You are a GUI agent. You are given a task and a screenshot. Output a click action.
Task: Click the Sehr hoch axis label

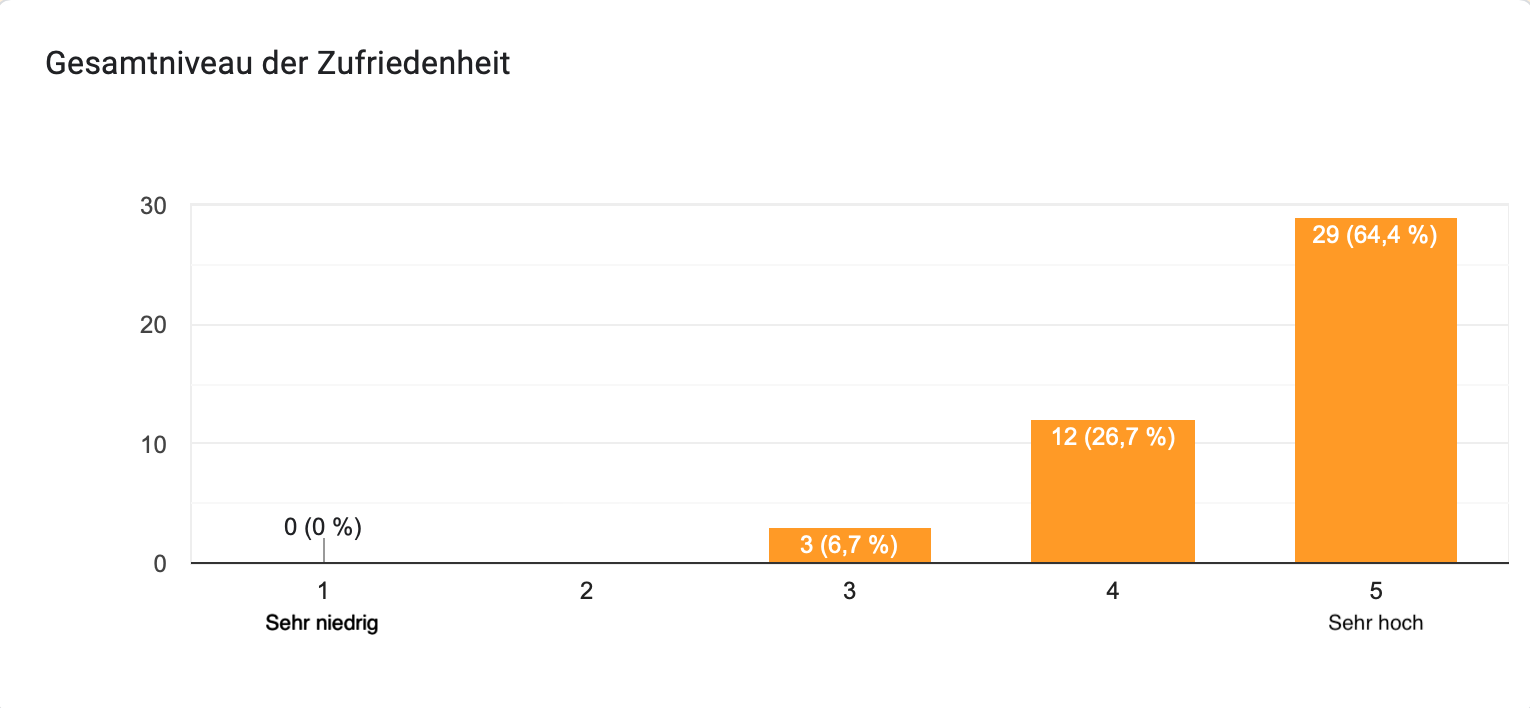click(1375, 623)
